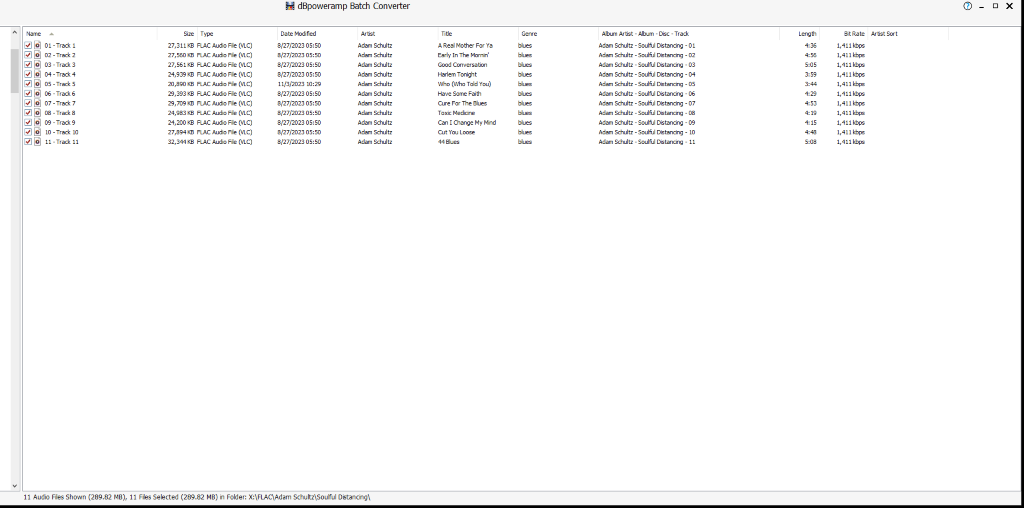Viewport: 1024px width, 508px height.
Task: Toggle the checkbox for 10 - Track 10
Action: [x=28, y=132]
